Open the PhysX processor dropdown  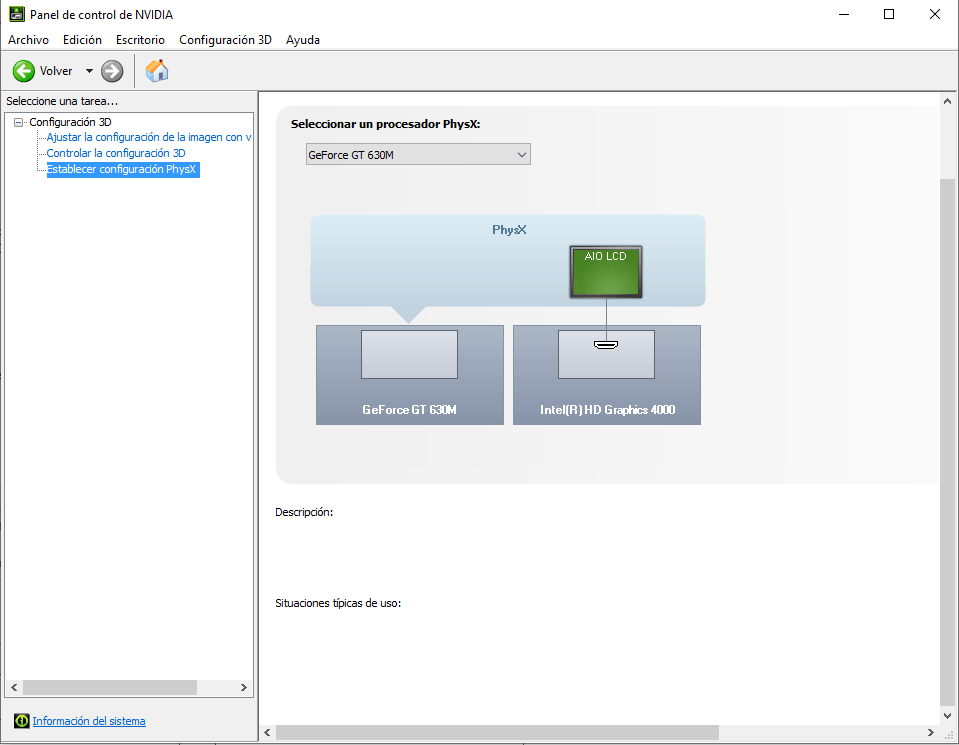coord(418,155)
